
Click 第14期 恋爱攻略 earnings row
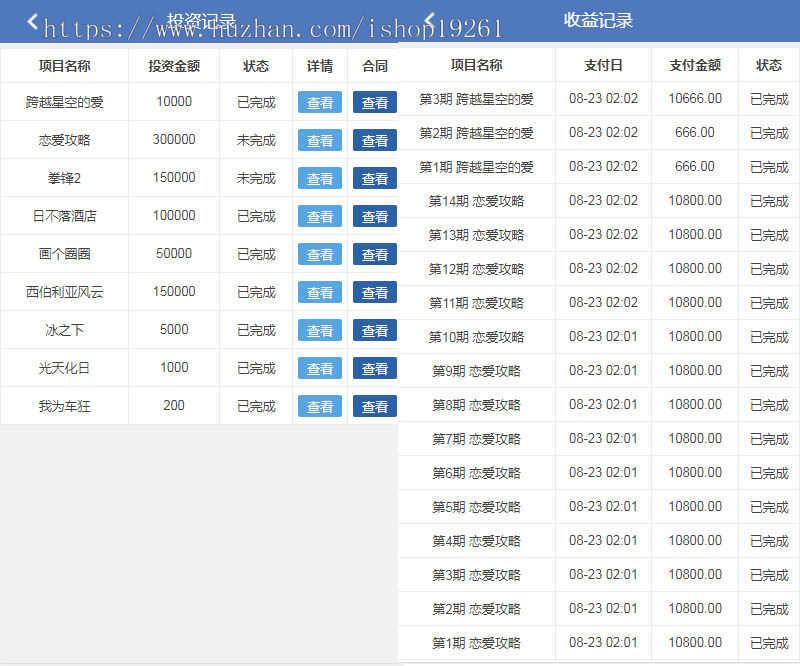tap(598, 201)
